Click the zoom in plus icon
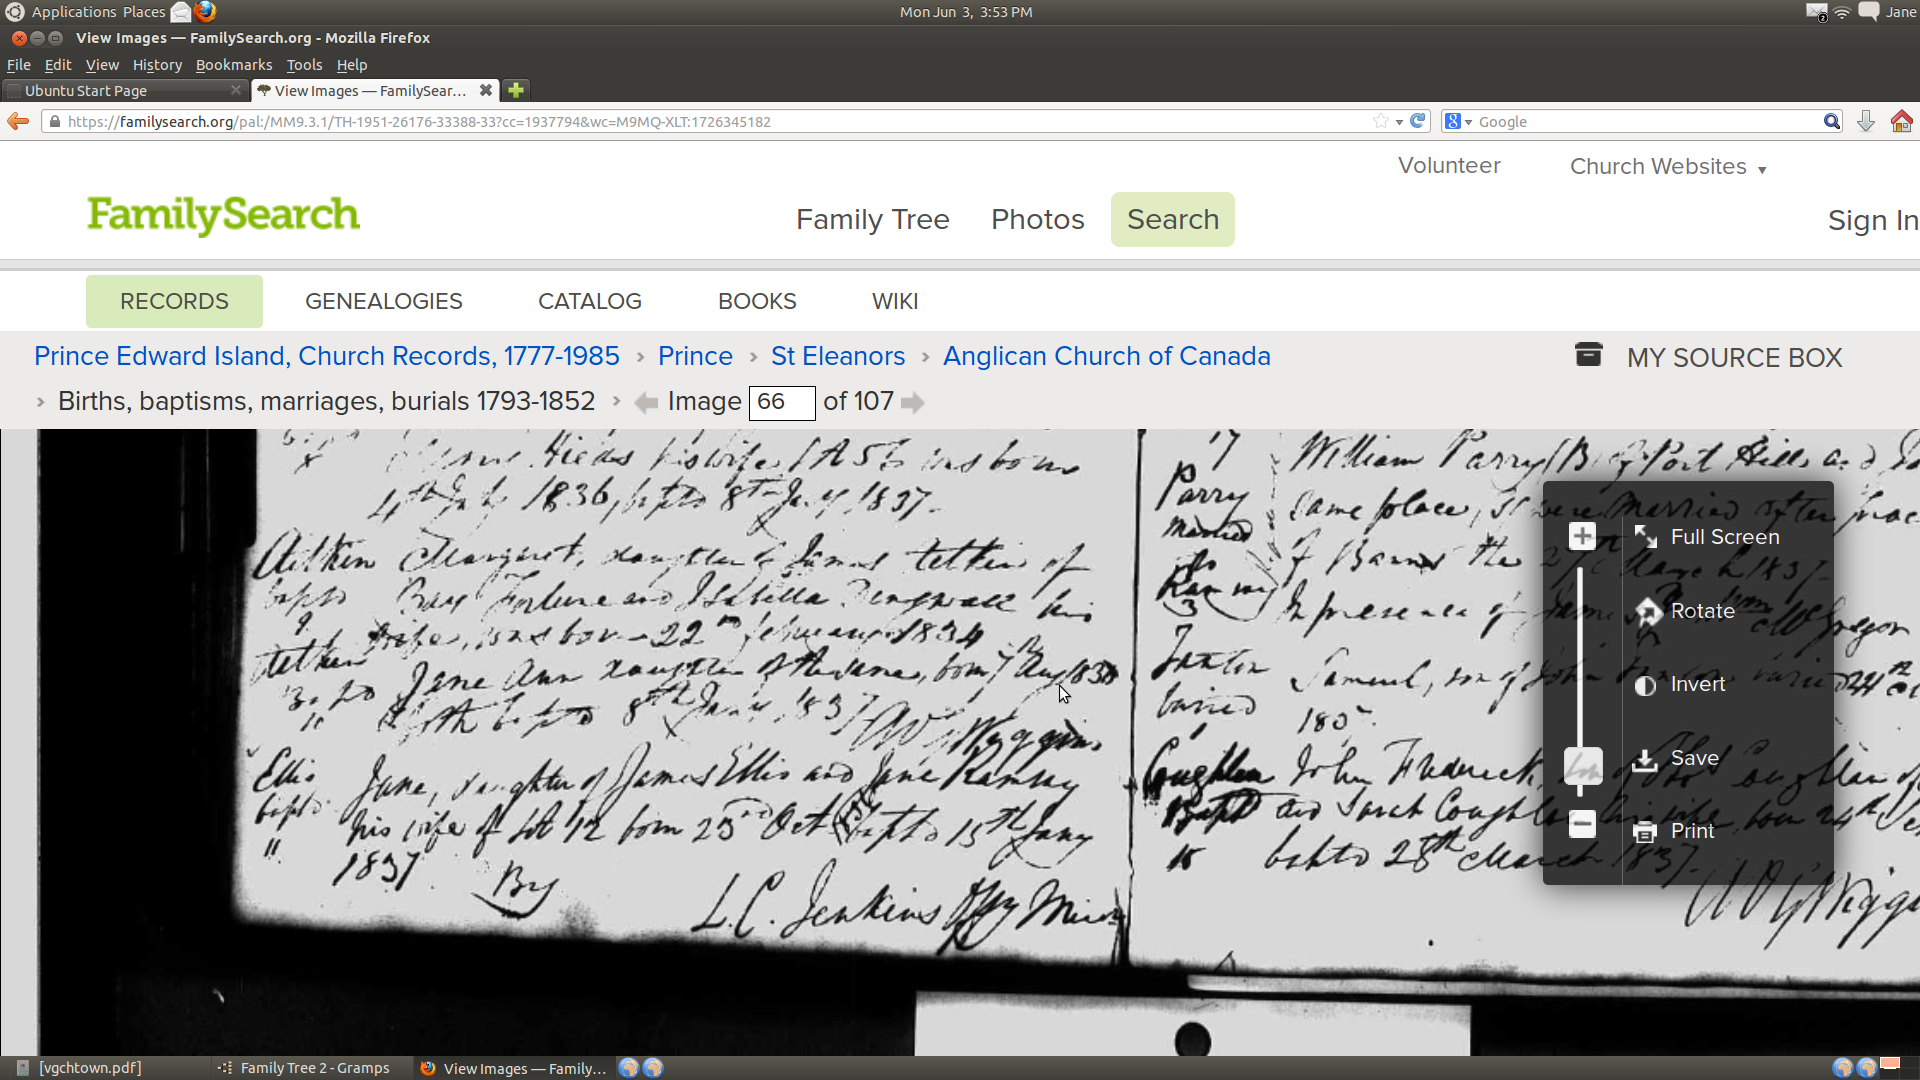The width and height of the screenshot is (1920, 1080). 1582,537
